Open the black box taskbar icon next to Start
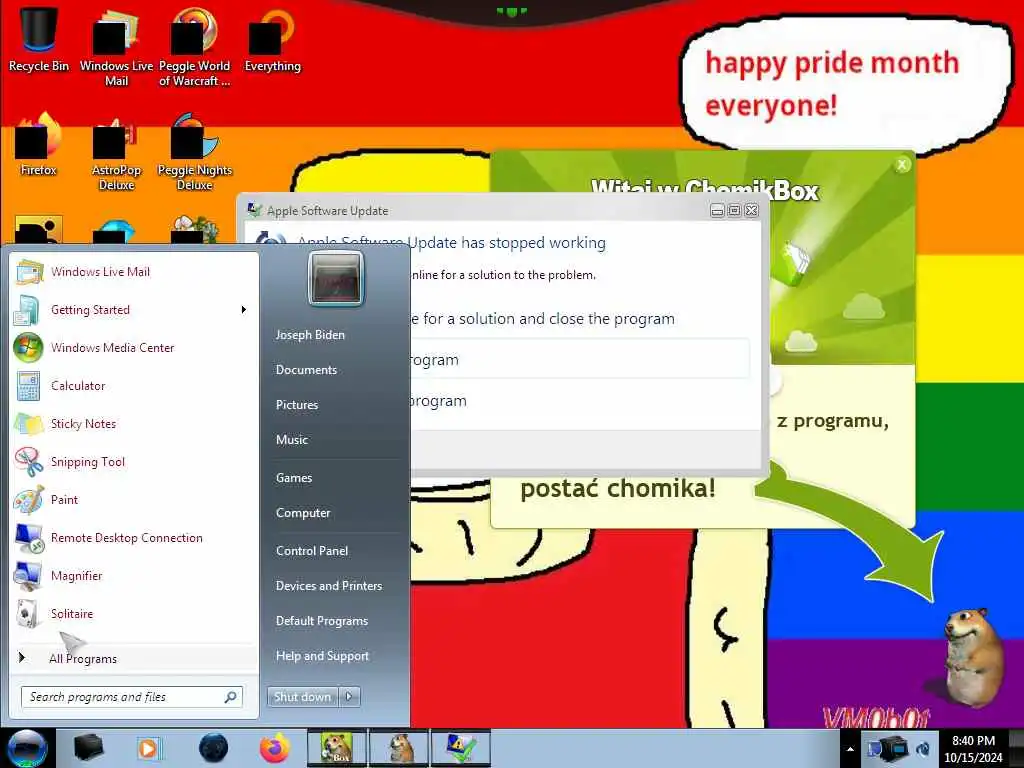The height and width of the screenshot is (768, 1024). tap(88, 748)
